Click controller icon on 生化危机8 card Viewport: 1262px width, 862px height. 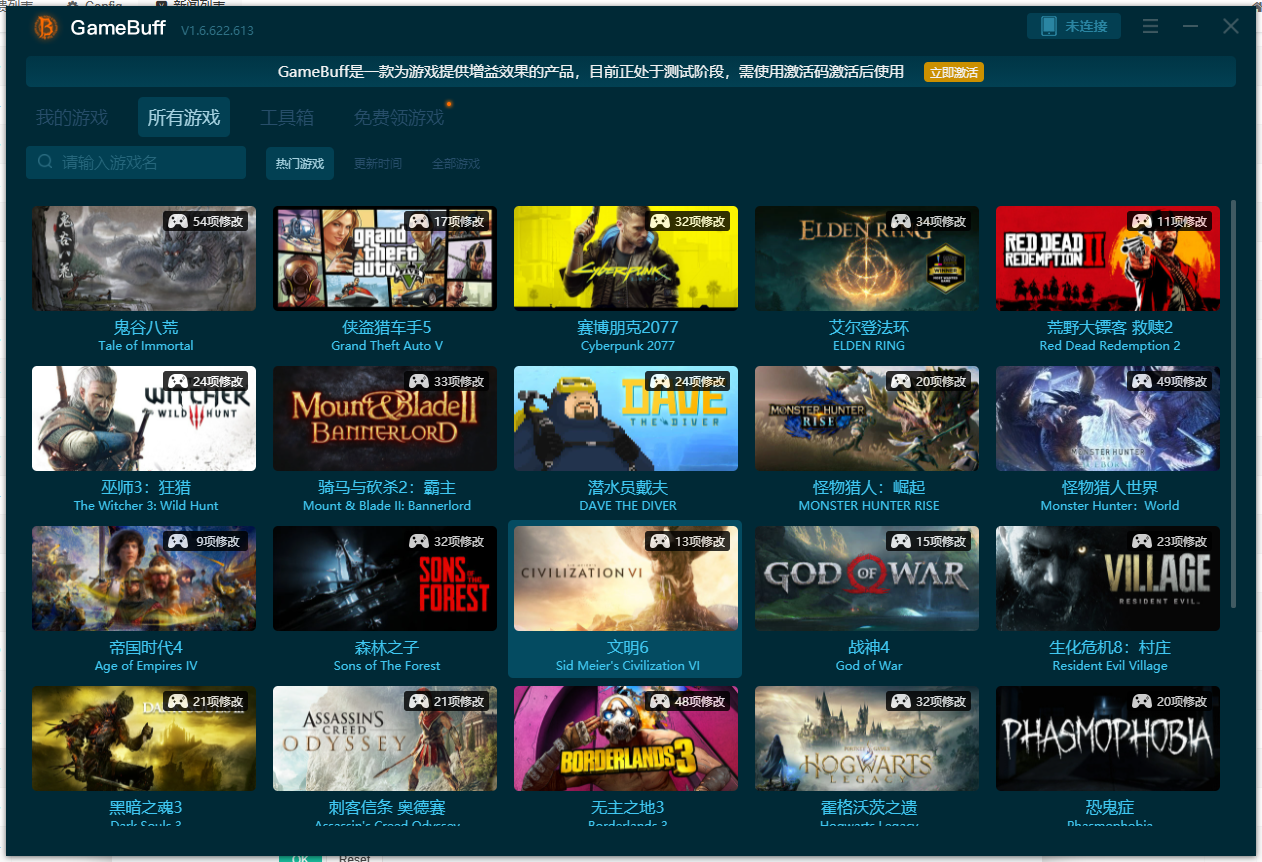point(1141,541)
